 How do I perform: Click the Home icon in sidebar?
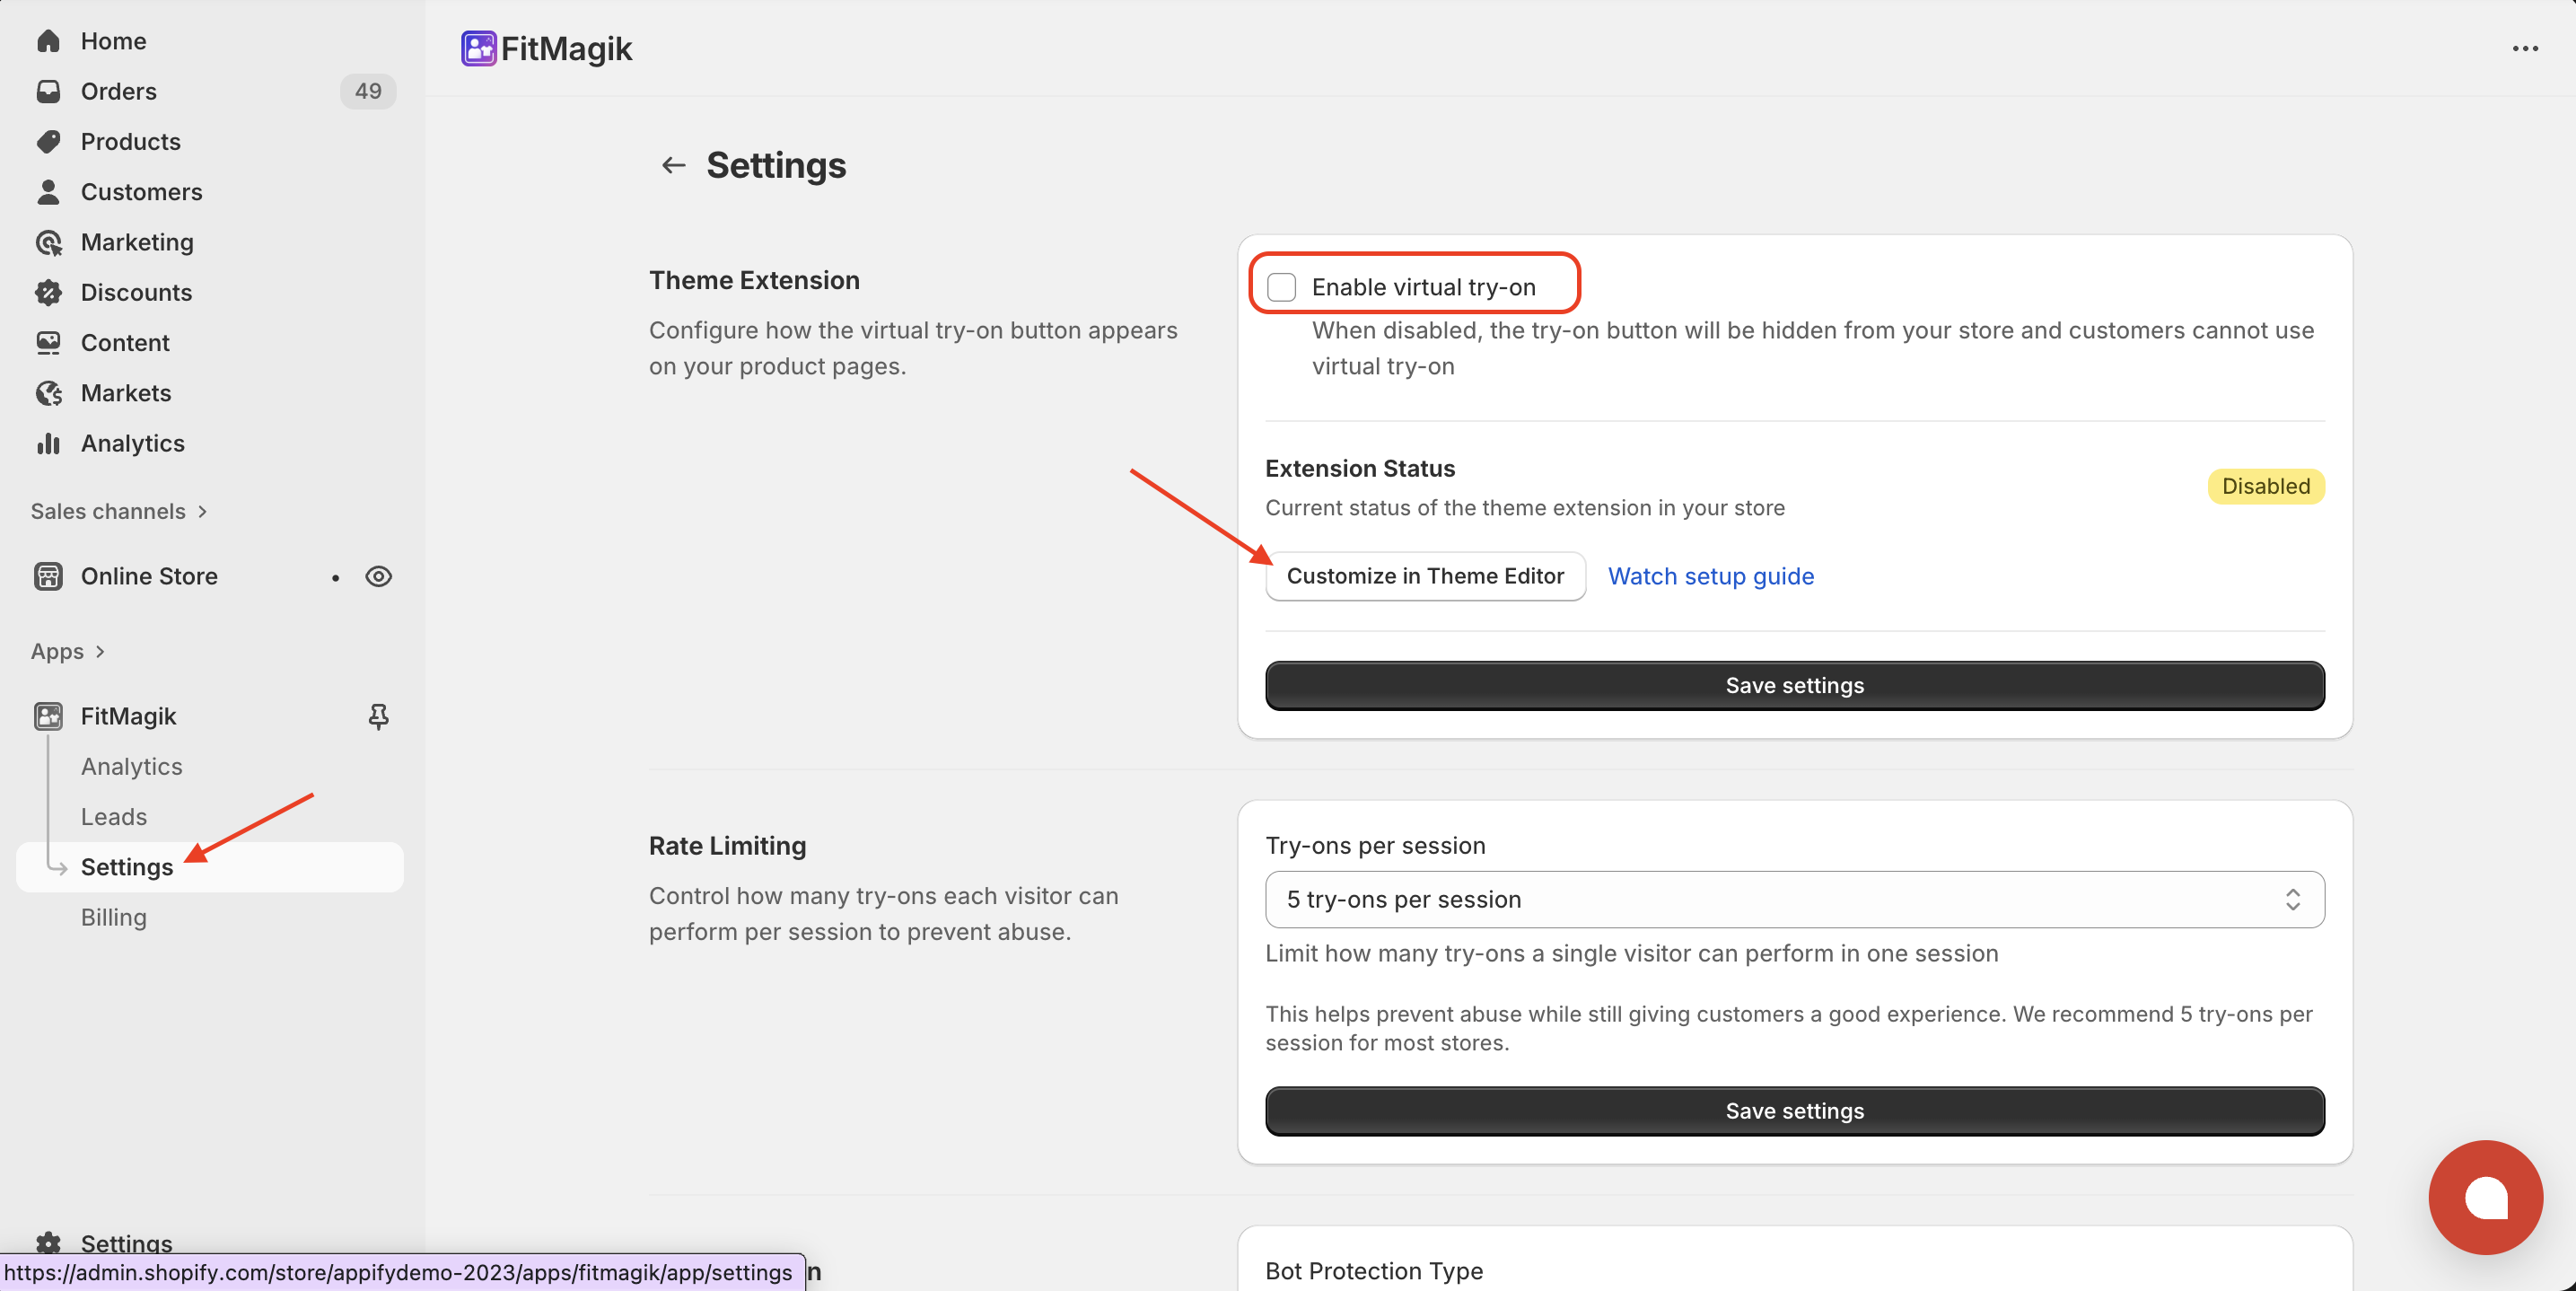click(48, 41)
